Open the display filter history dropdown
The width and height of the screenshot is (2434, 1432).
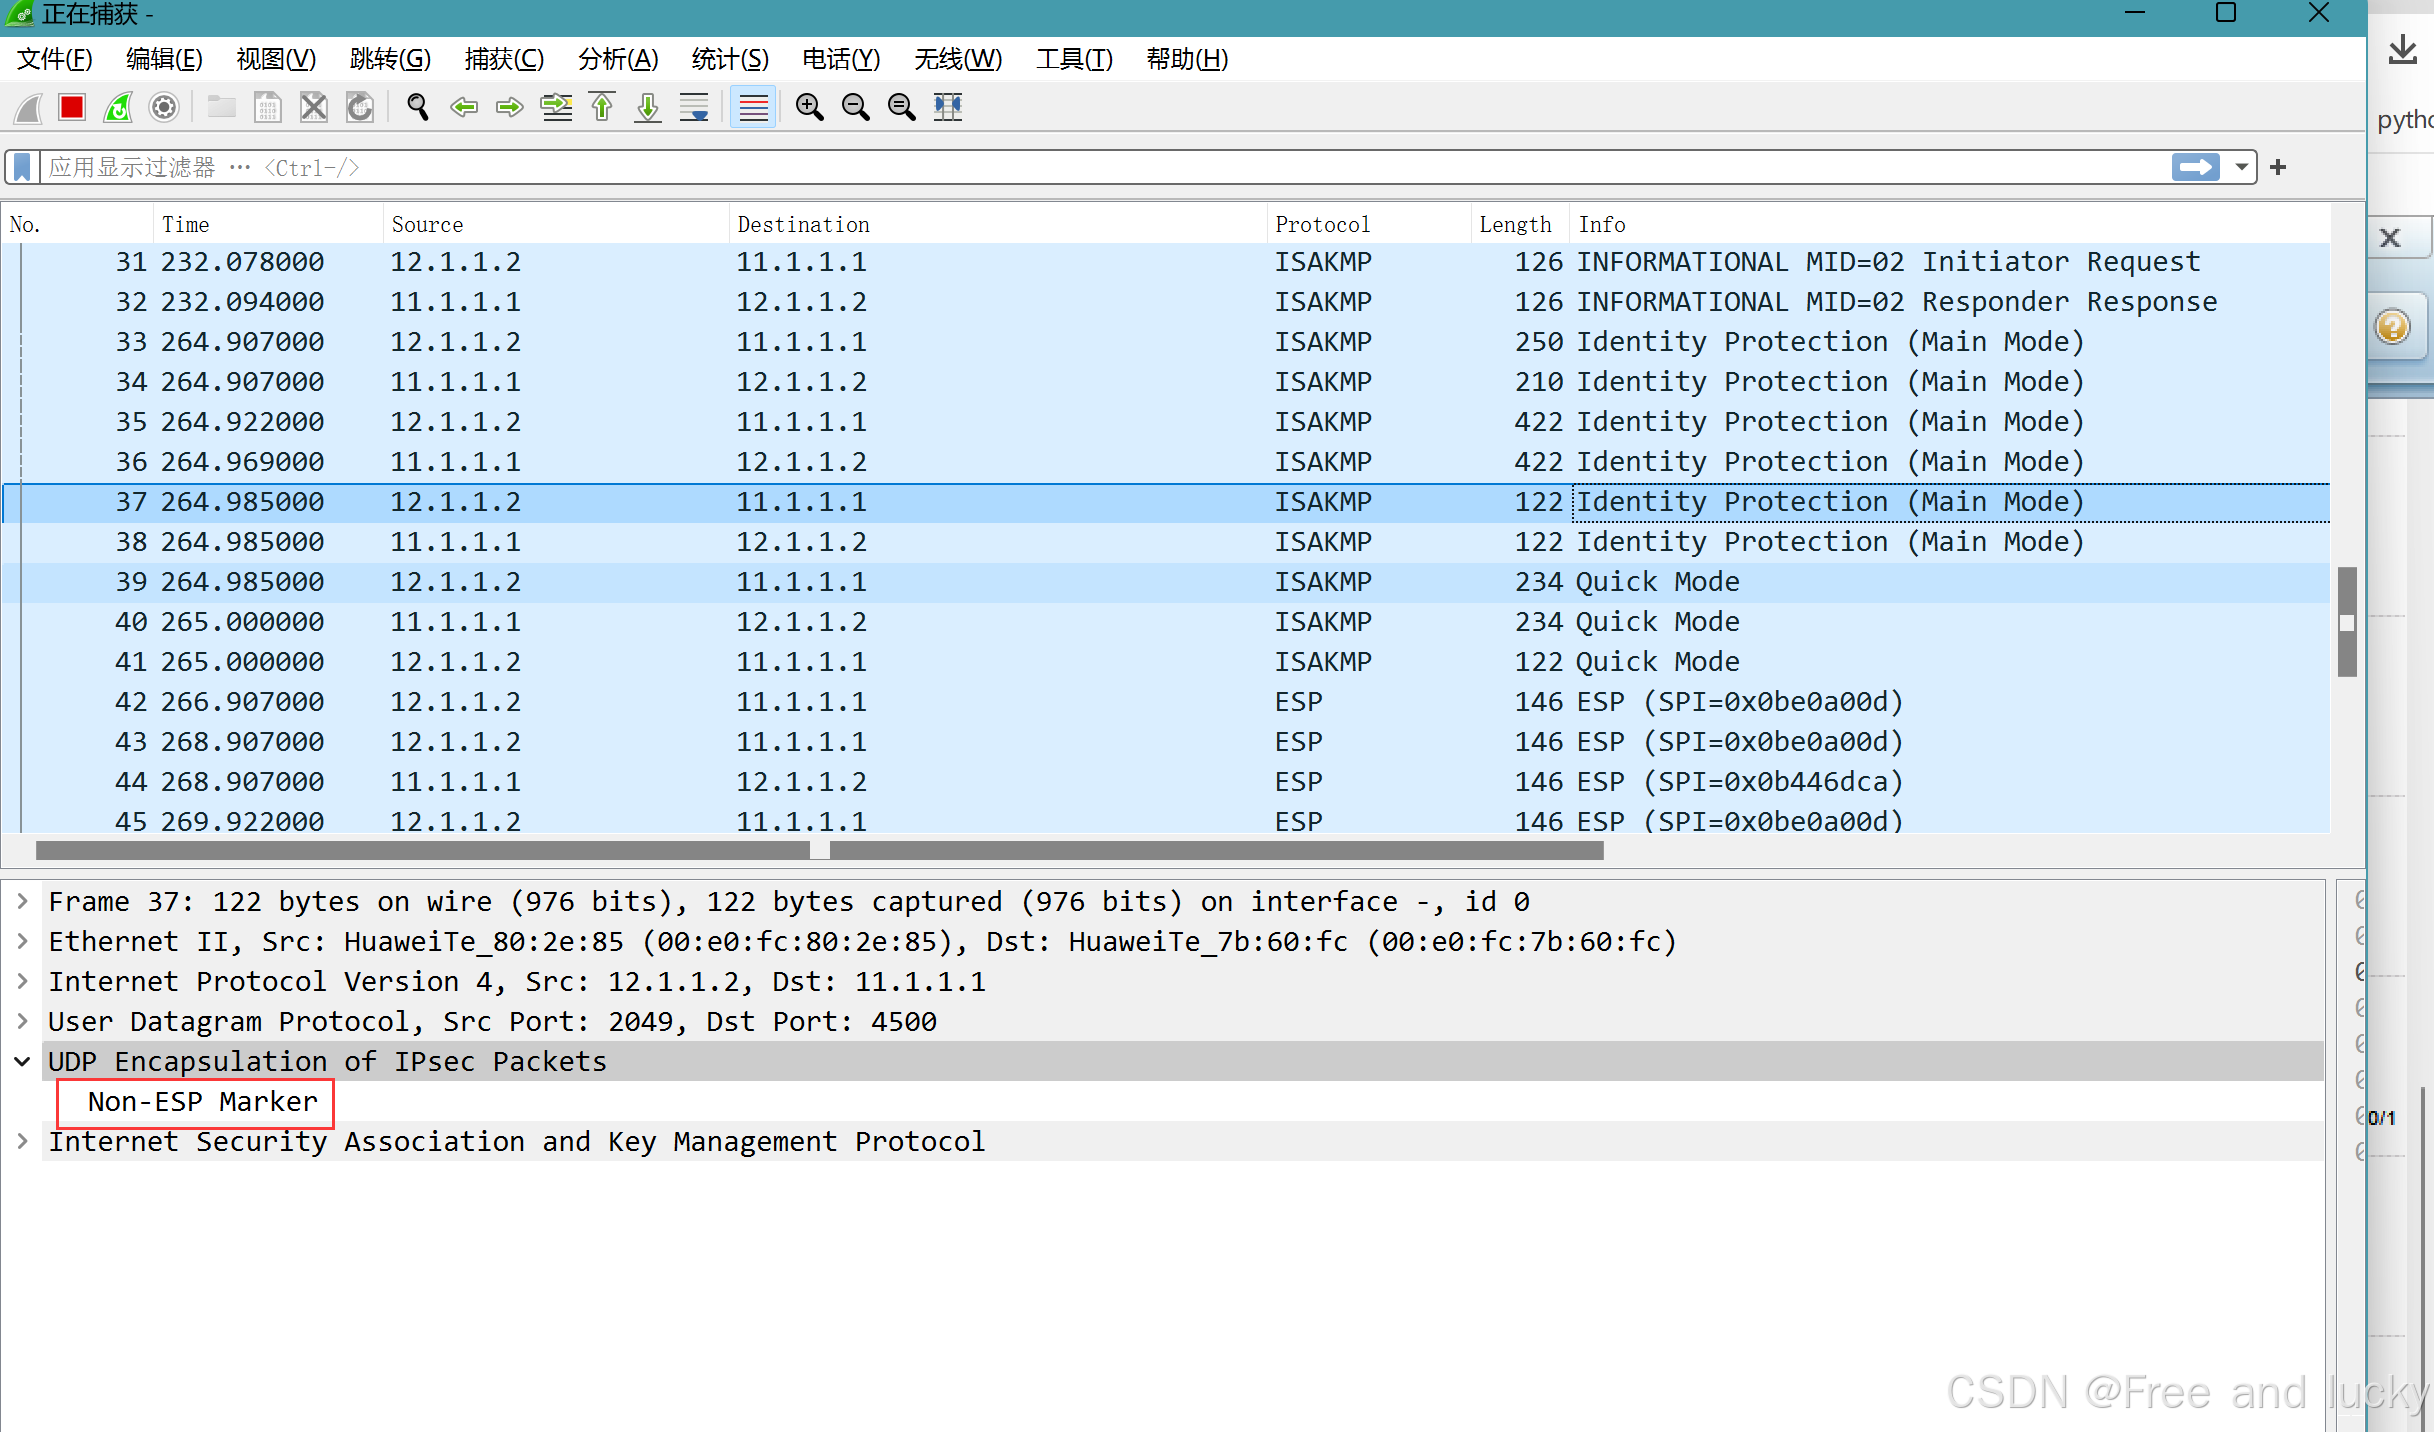coord(2241,167)
